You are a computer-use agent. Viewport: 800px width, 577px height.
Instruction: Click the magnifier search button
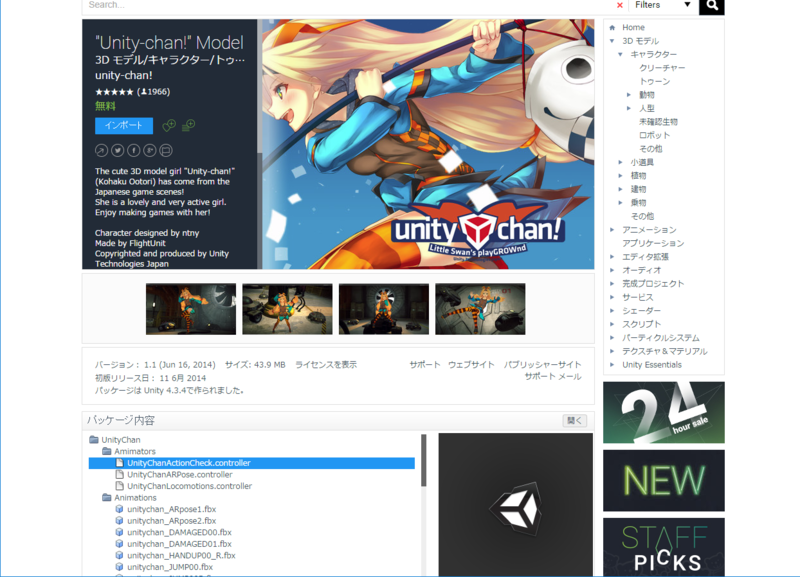[712, 7]
